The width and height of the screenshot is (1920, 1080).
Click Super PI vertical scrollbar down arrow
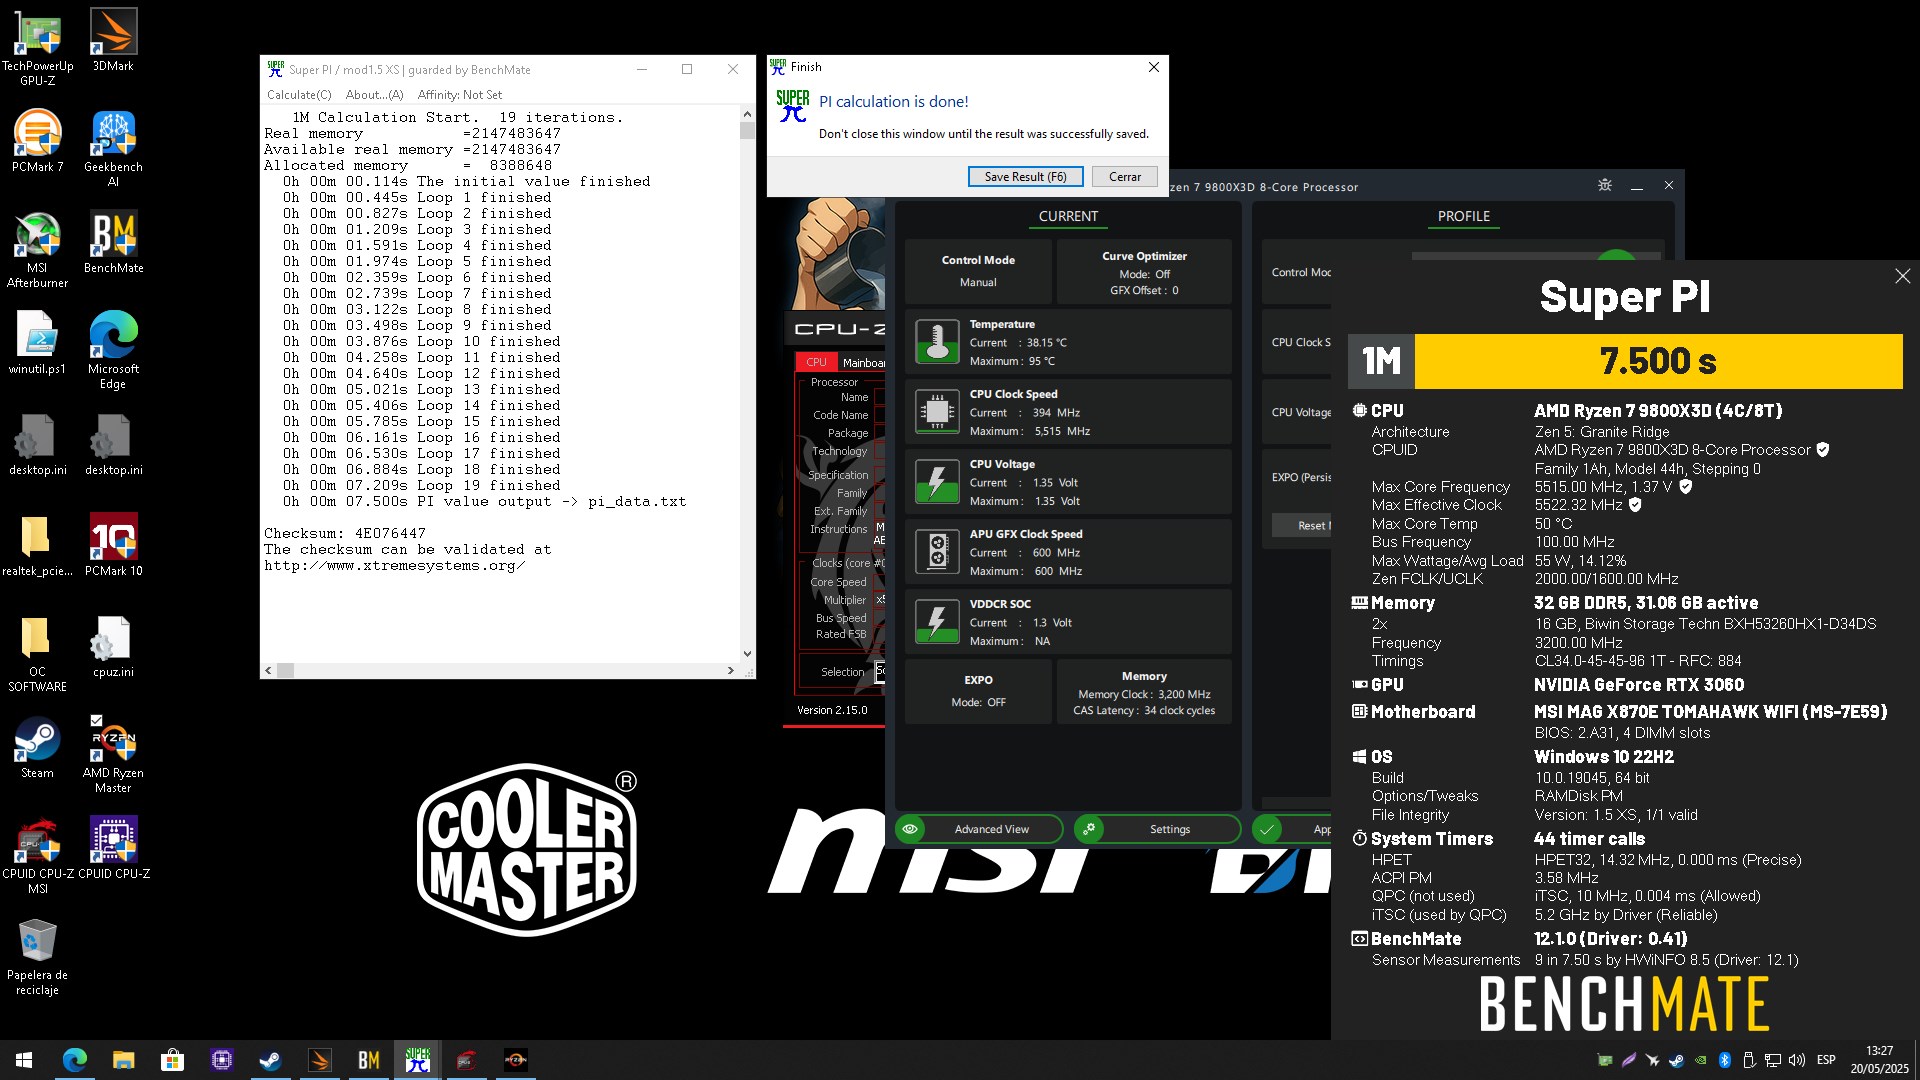(747, 654)
